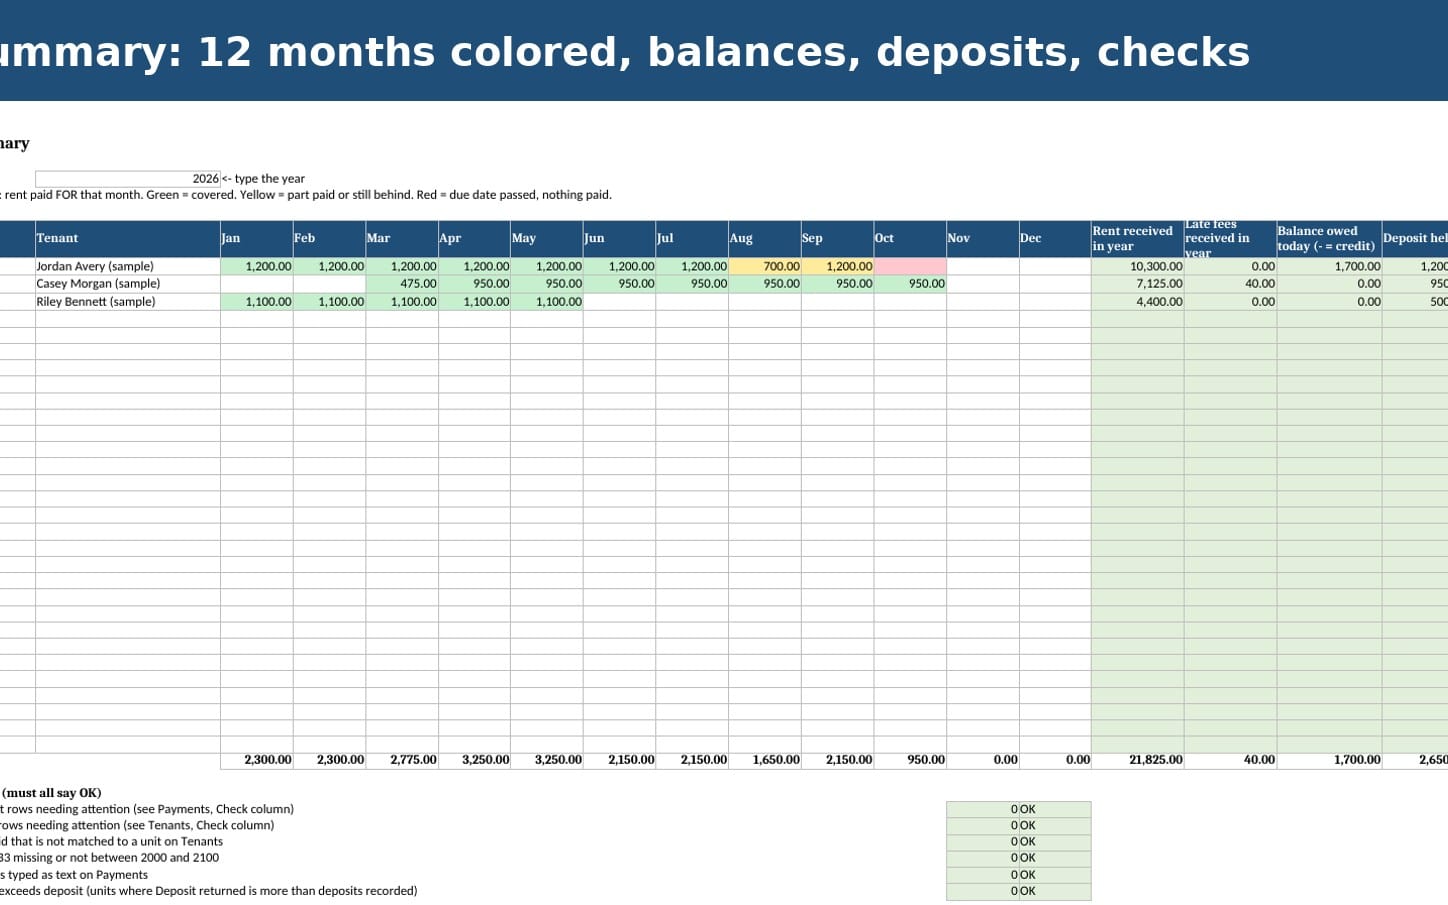Image resolution: width=1448 pixels, height=905 pixels.
Task: Select the Oct total 950.00
Action: pos(910,760)
